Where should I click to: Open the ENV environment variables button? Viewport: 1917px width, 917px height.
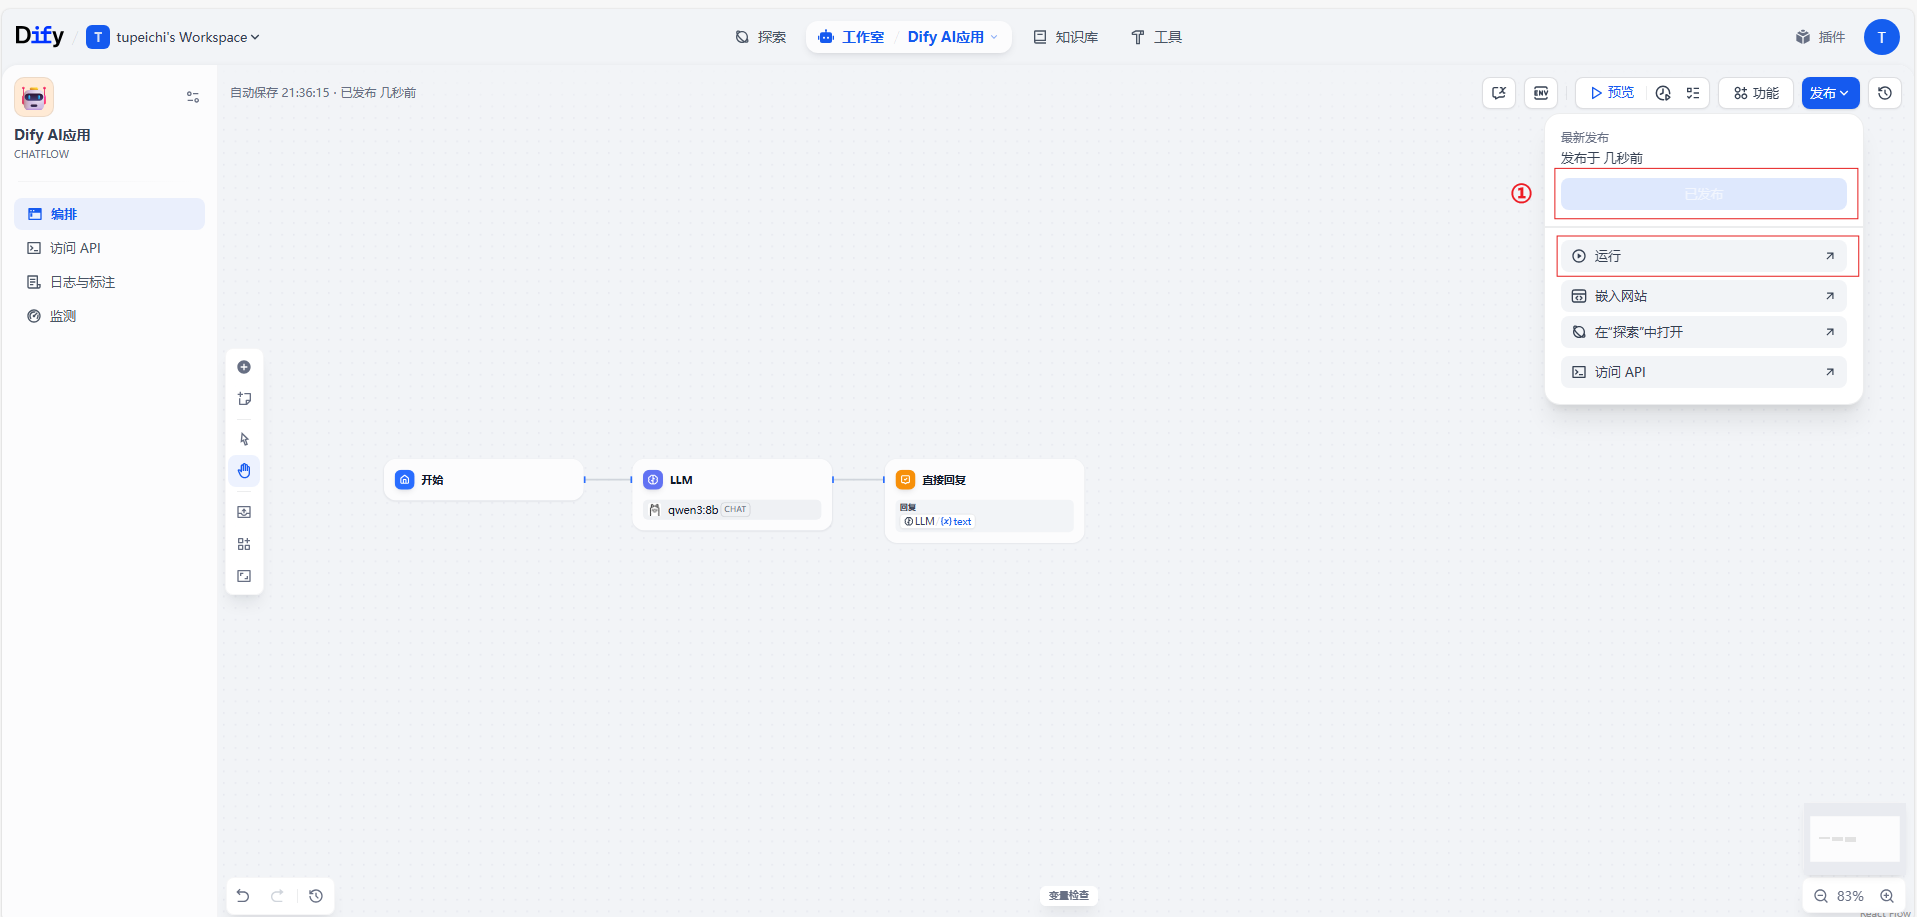click(x=1541, y=93)
